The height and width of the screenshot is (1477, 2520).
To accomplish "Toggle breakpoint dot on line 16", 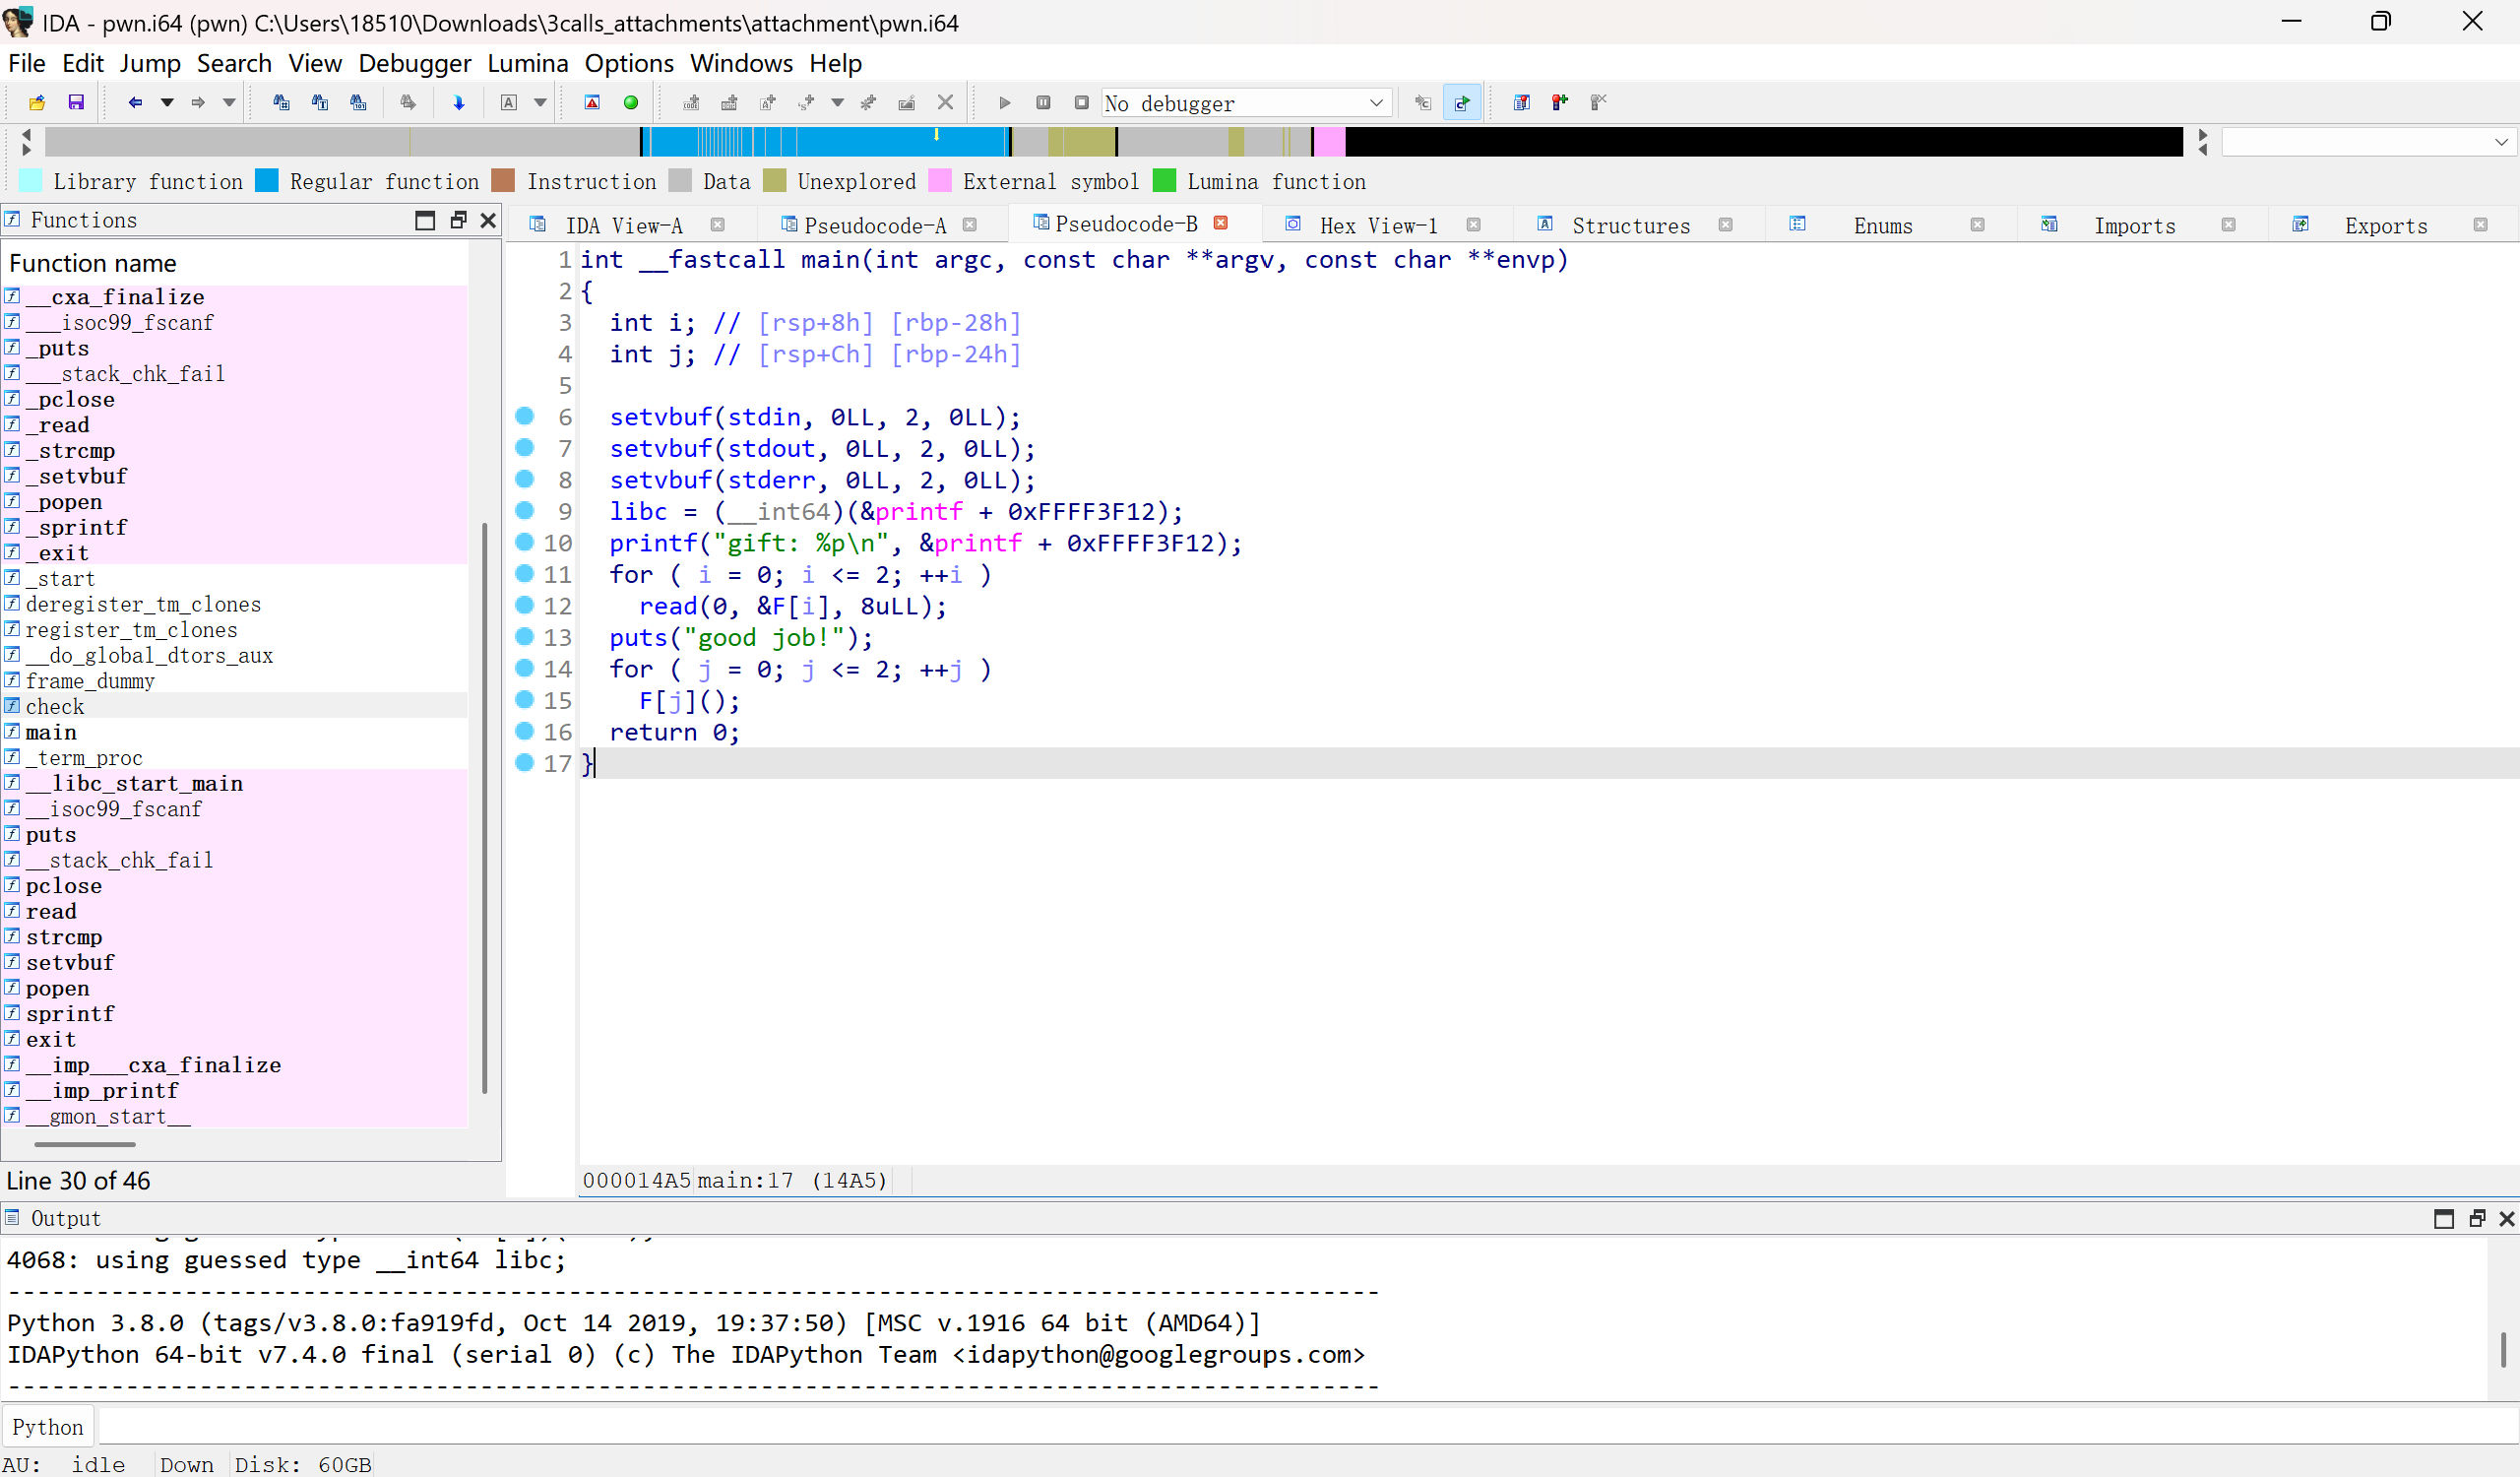I will coord(525,730).
